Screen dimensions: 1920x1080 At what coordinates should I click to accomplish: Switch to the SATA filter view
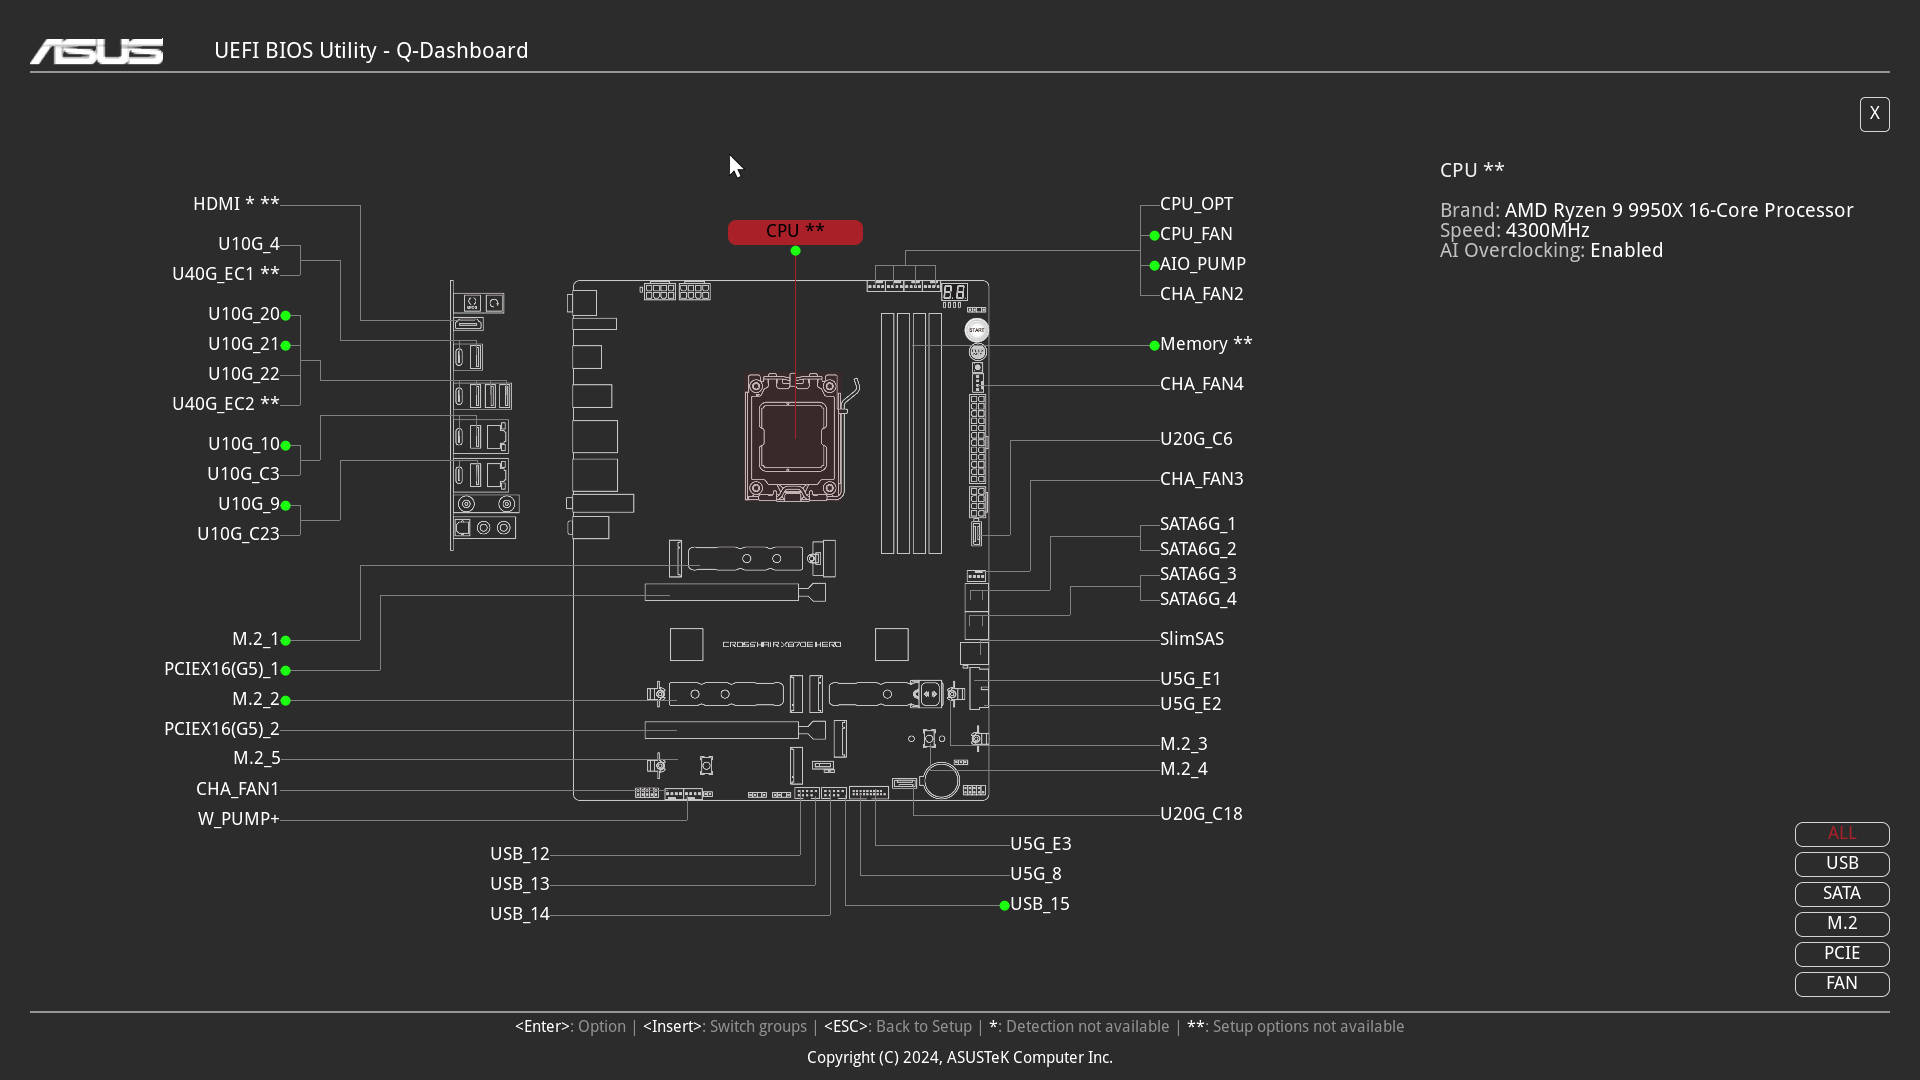(1841, 893)
